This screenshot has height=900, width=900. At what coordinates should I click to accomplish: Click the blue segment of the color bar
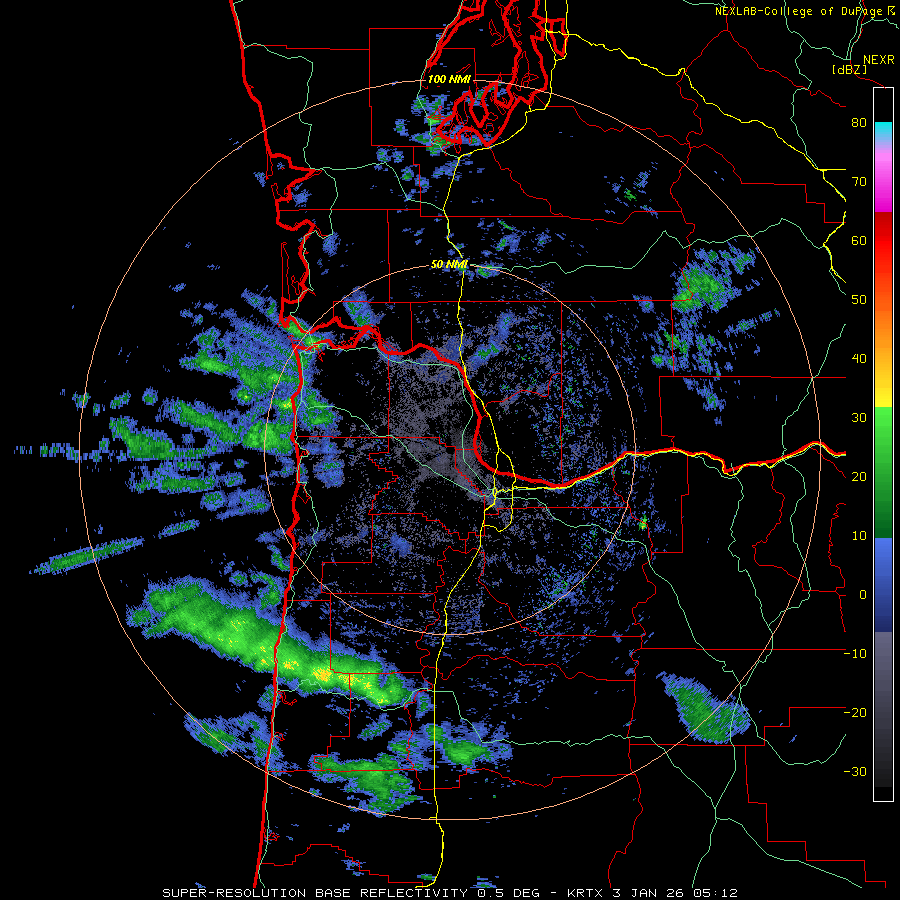click(883, 583)
